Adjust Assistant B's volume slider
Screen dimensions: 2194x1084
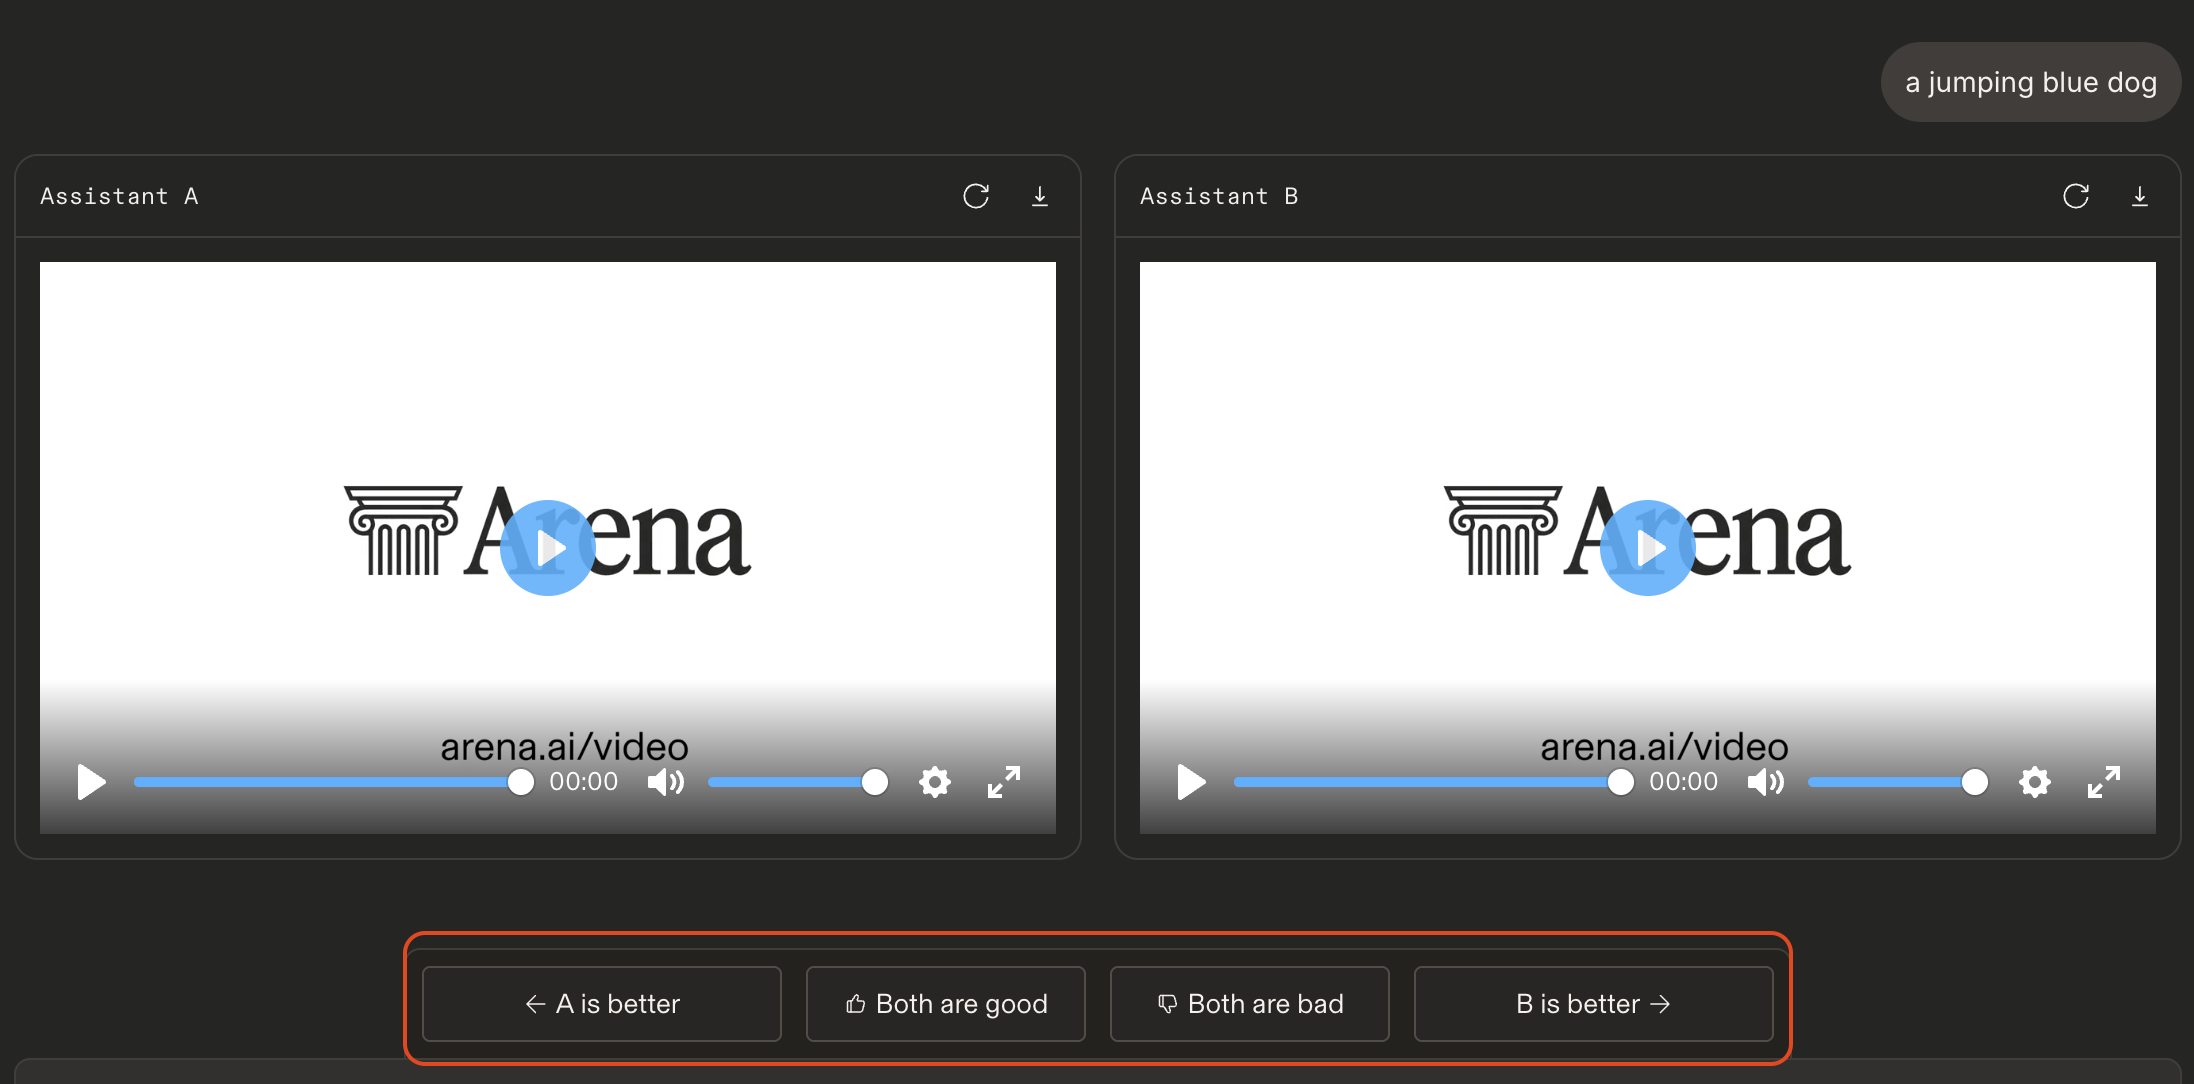[1897, 782]
